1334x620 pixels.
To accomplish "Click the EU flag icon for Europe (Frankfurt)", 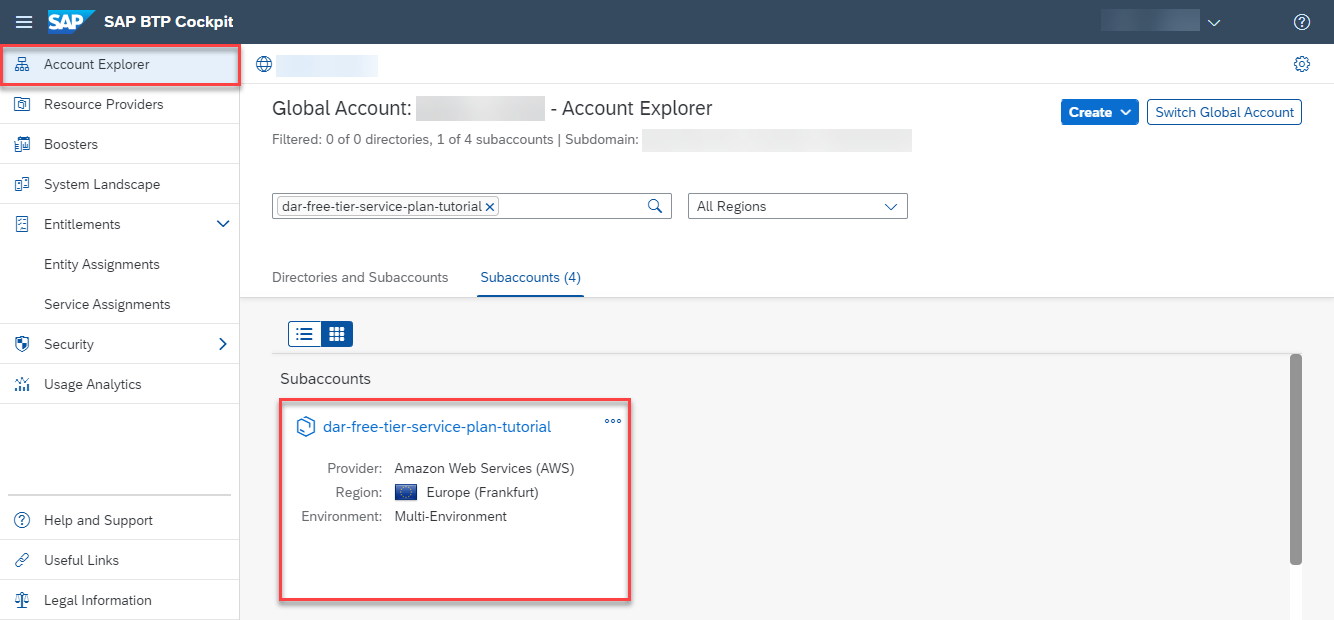I will pyautogui.click(x=406, y=492).
